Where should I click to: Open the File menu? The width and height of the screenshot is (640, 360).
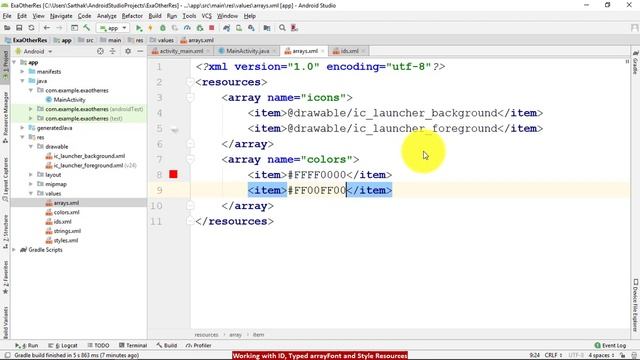[x=7, y=16]
